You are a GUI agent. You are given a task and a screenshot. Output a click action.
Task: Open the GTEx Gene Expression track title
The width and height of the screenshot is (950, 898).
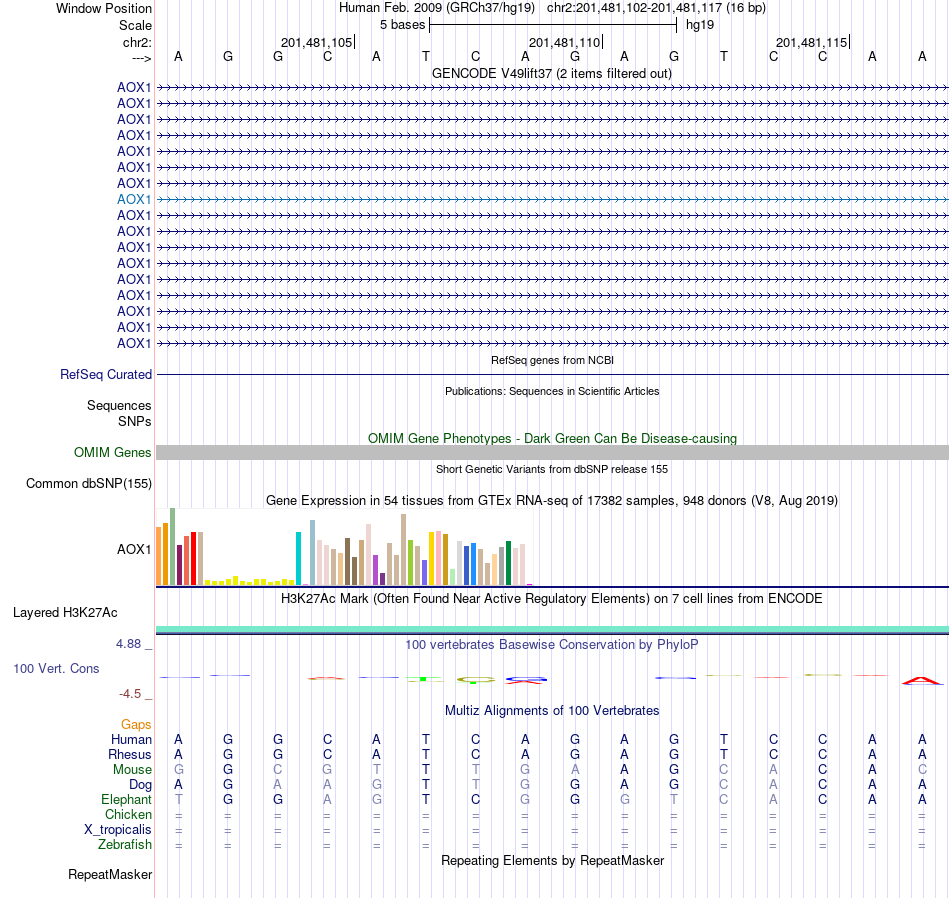point(552,501)
